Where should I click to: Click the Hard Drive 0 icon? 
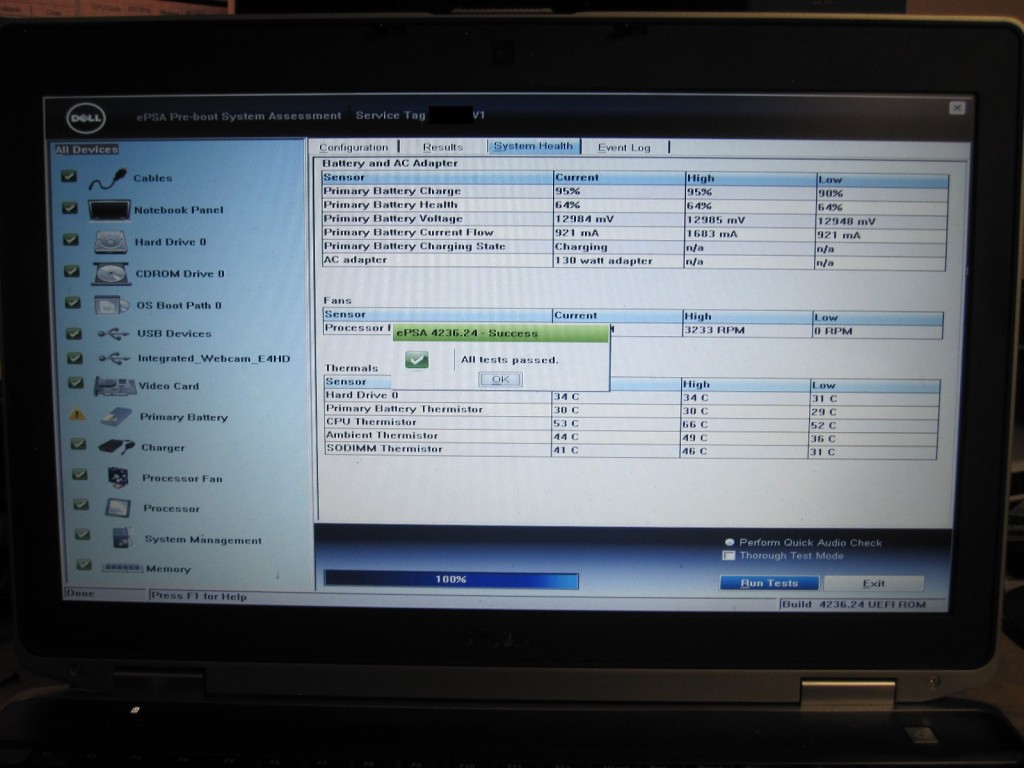point(110,242)
